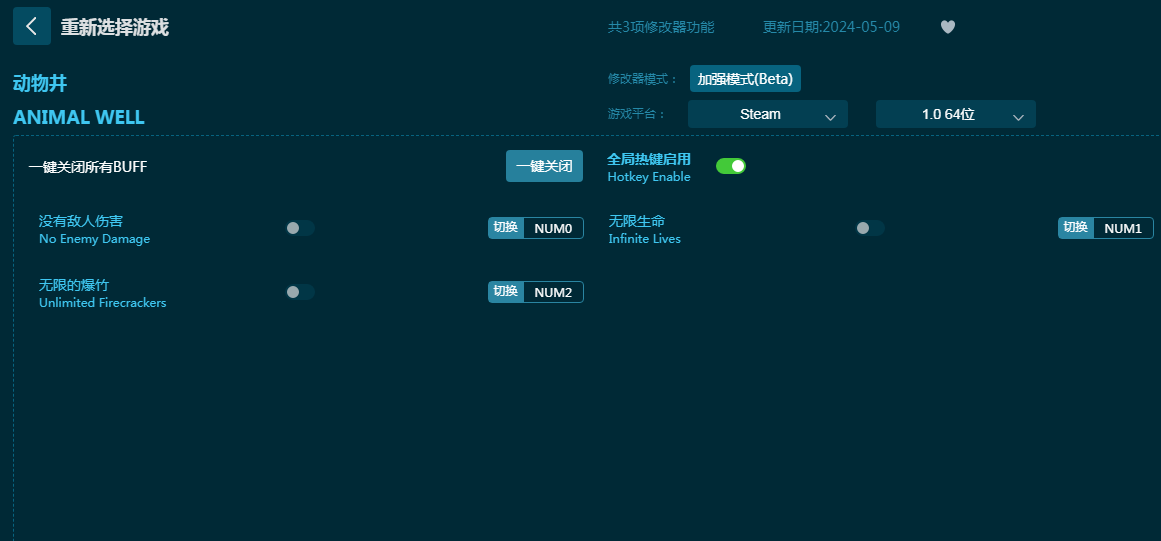Click the No Enemy Damage label
Image resolution: width=1161 pixels, height=541 pixels.
[95, 239]
